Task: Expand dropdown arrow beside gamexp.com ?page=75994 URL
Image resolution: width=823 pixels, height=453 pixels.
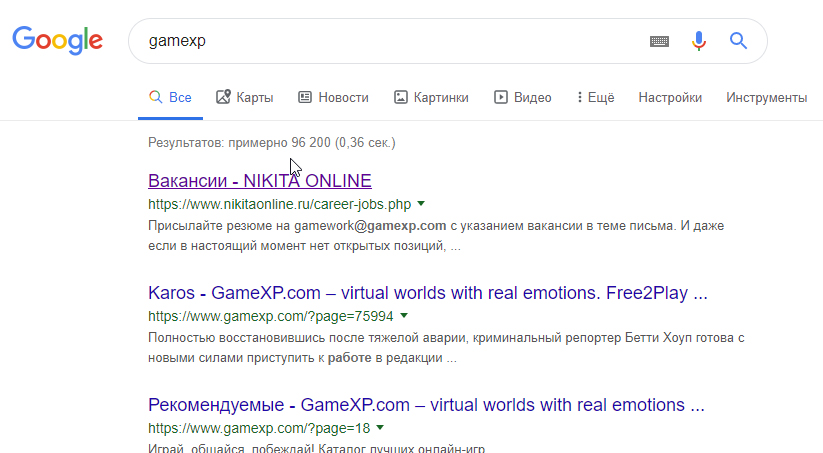Action: [405, 316]
